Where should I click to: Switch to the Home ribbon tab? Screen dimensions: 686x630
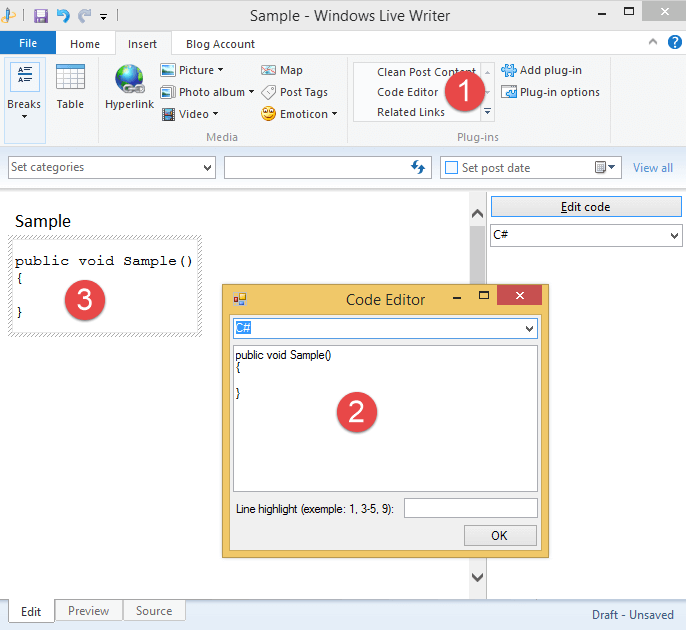click(85, 44)
